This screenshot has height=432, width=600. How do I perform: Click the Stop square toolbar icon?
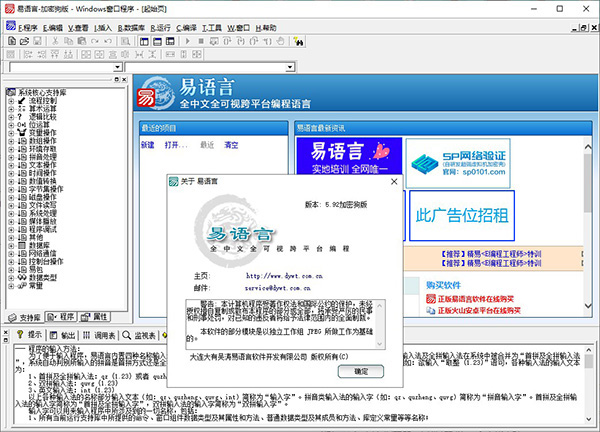point(201,41)
